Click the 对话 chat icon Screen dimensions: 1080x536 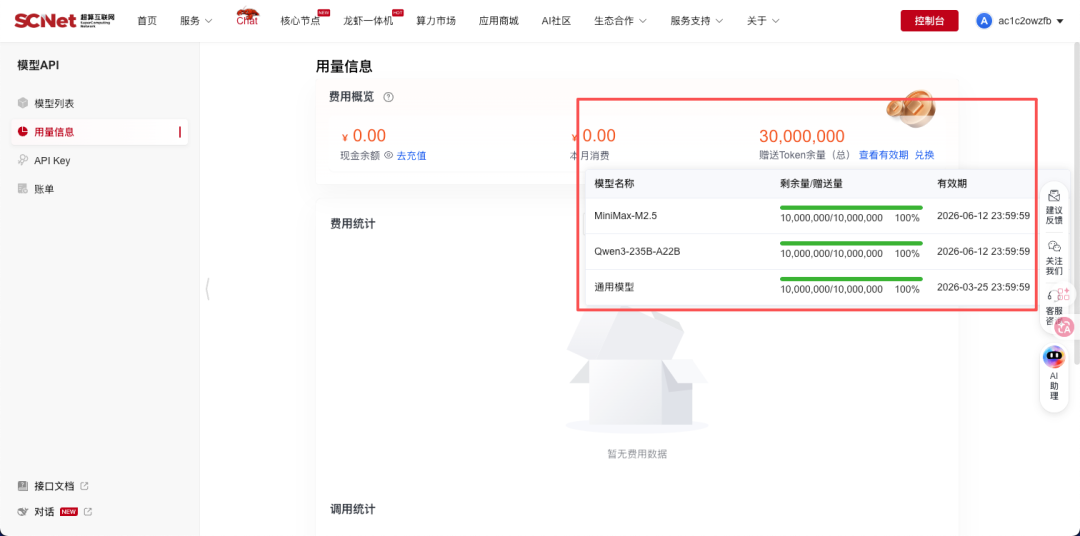pyautogui.click(x=23, y=512)
